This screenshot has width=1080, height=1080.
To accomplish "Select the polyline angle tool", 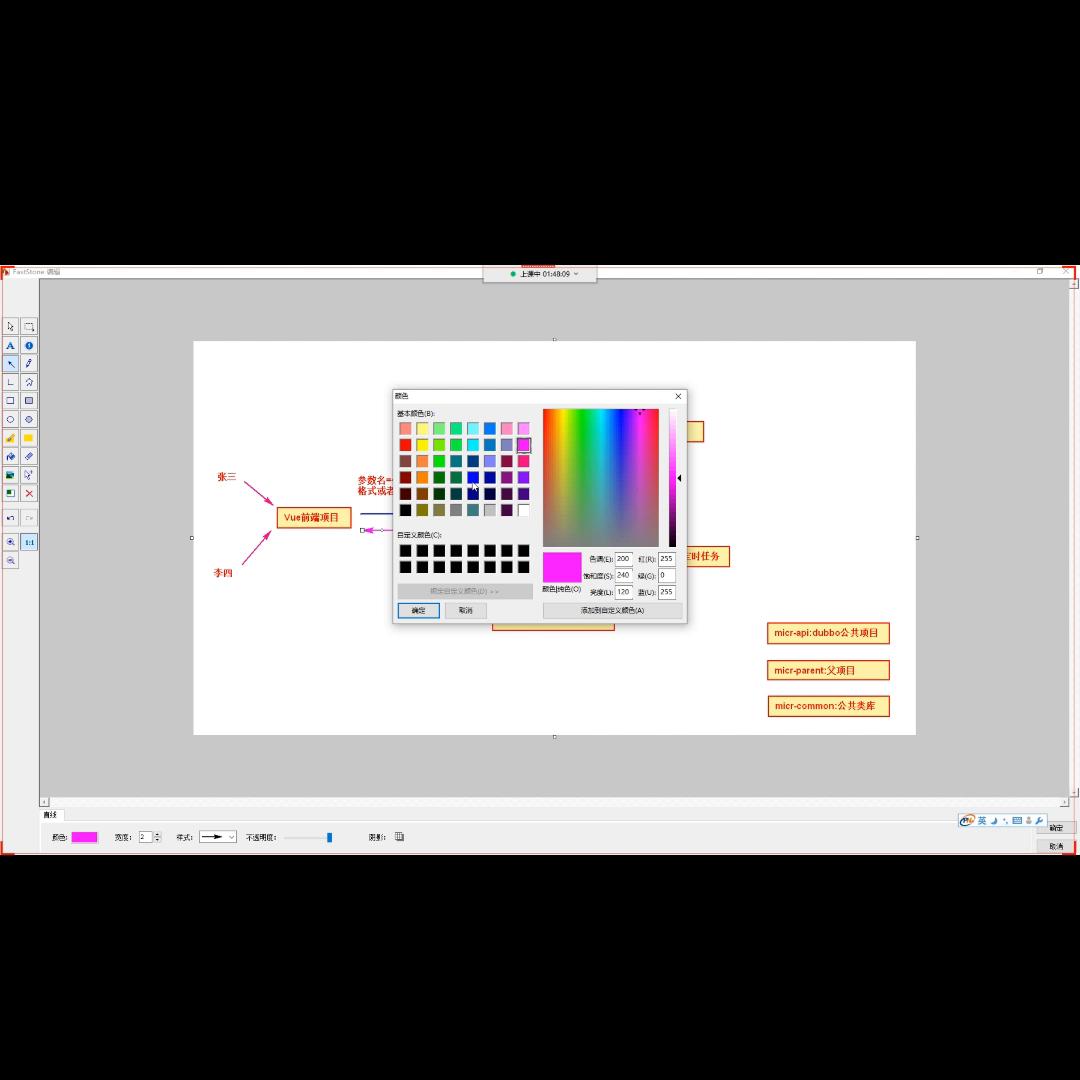I will tap(10, 382).
